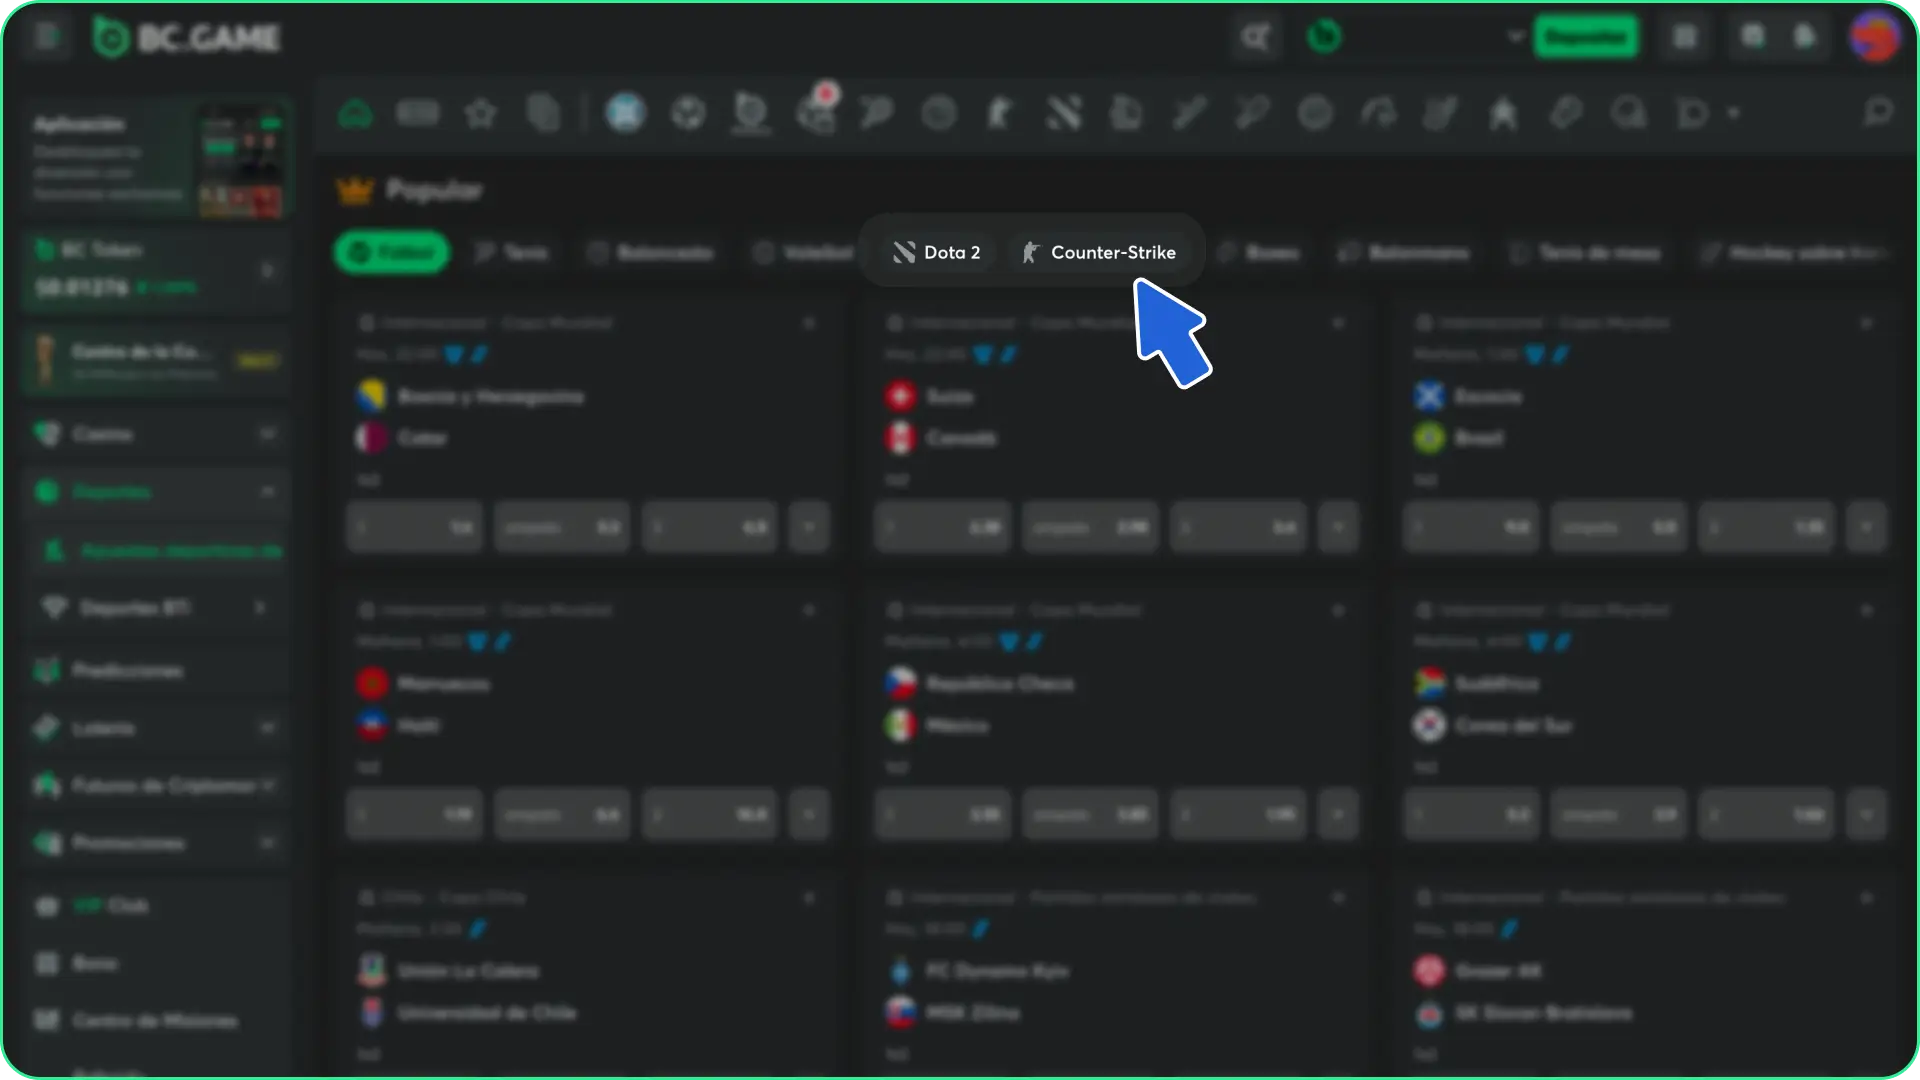Open the Marruecos team name
The image size is (1920, 1080).
[x=443, y=684]
